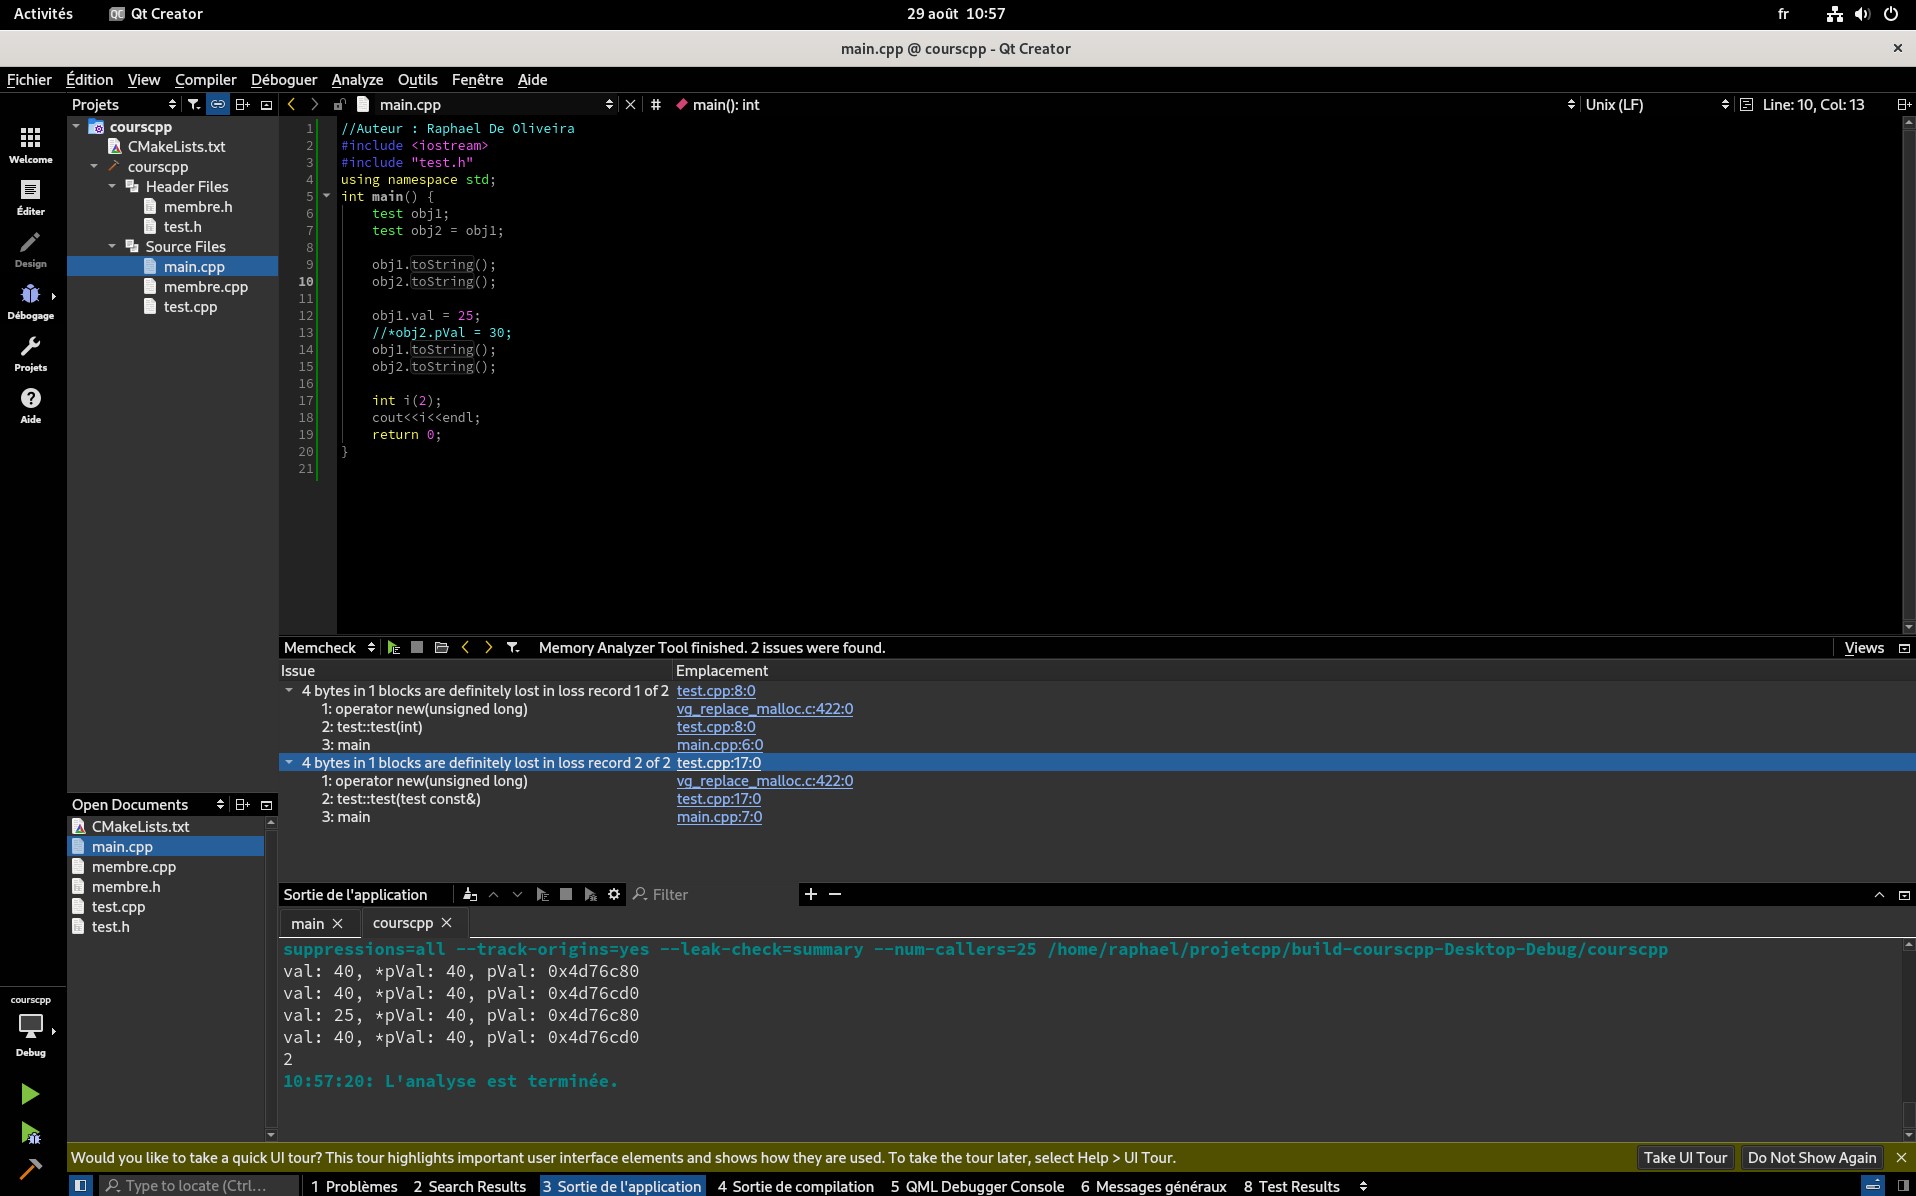Open the Projets mode wrench icon

[x=31, y=353]
